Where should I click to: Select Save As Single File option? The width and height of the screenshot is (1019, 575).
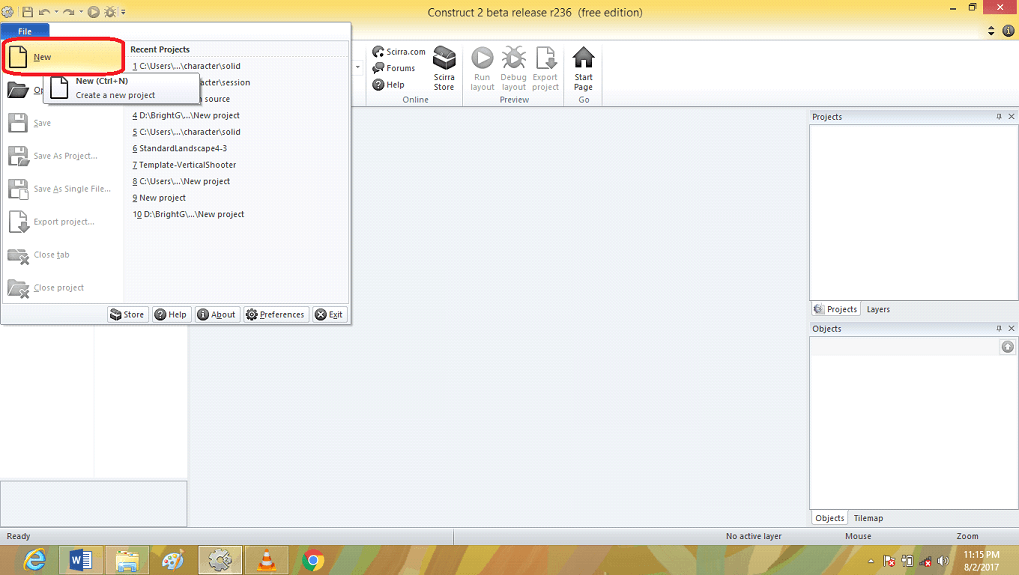click(63, 189)
